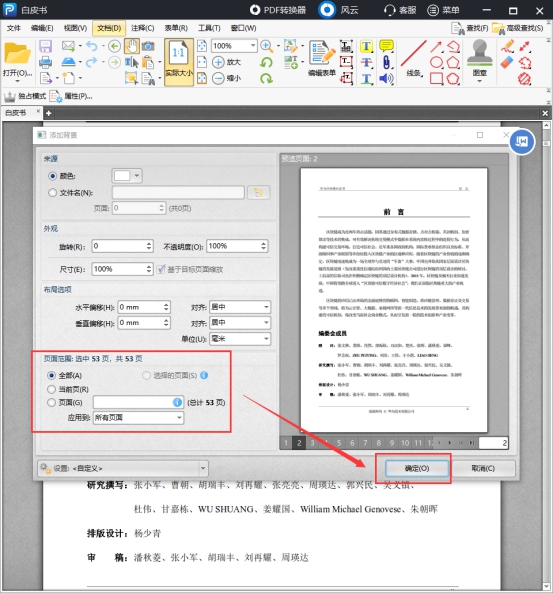Click the 属性(P)... button
Screen dimensions: 553x593
click(71, 96)
